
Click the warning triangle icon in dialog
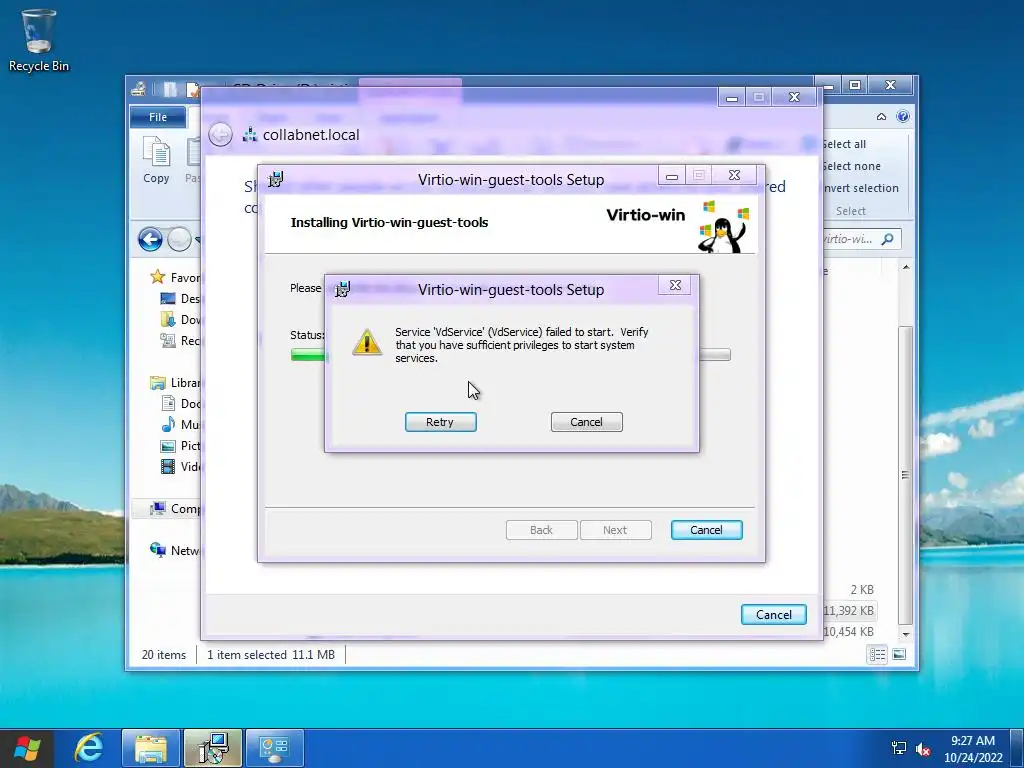[367, 342]
